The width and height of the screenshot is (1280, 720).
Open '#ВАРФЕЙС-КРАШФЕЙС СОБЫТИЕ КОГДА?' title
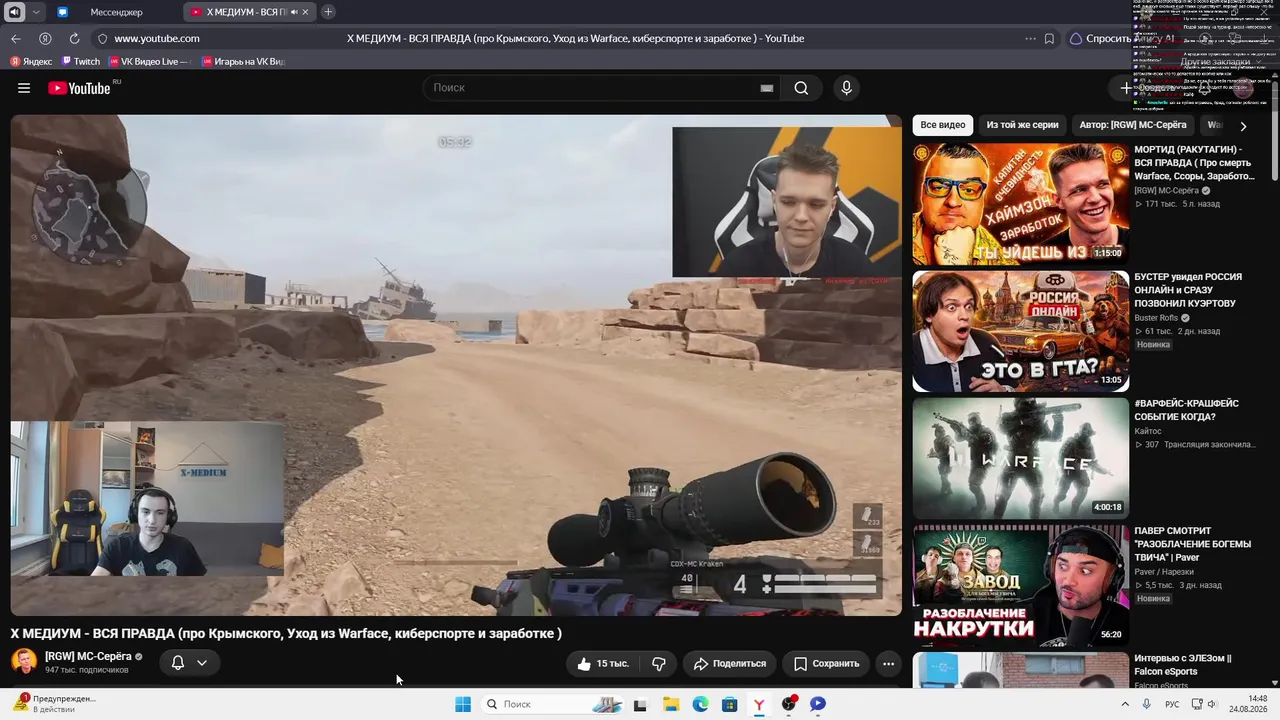click(x=1186, y=410)
